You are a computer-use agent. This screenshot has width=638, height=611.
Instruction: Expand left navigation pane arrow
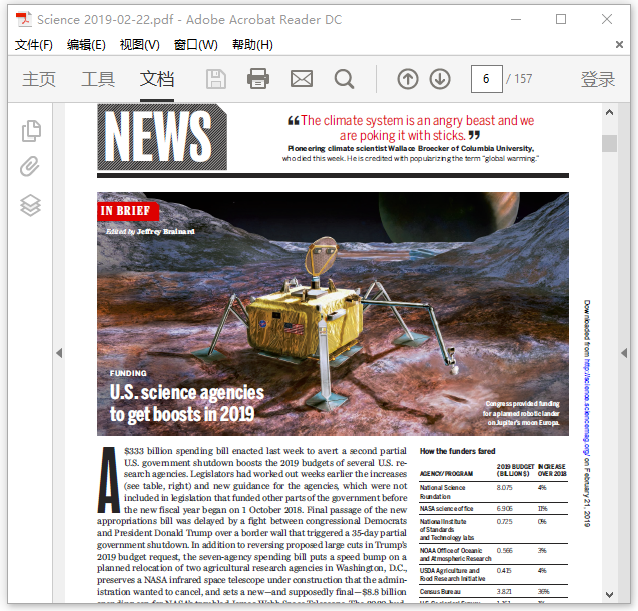pyautogui.click(x=59, y=353)
